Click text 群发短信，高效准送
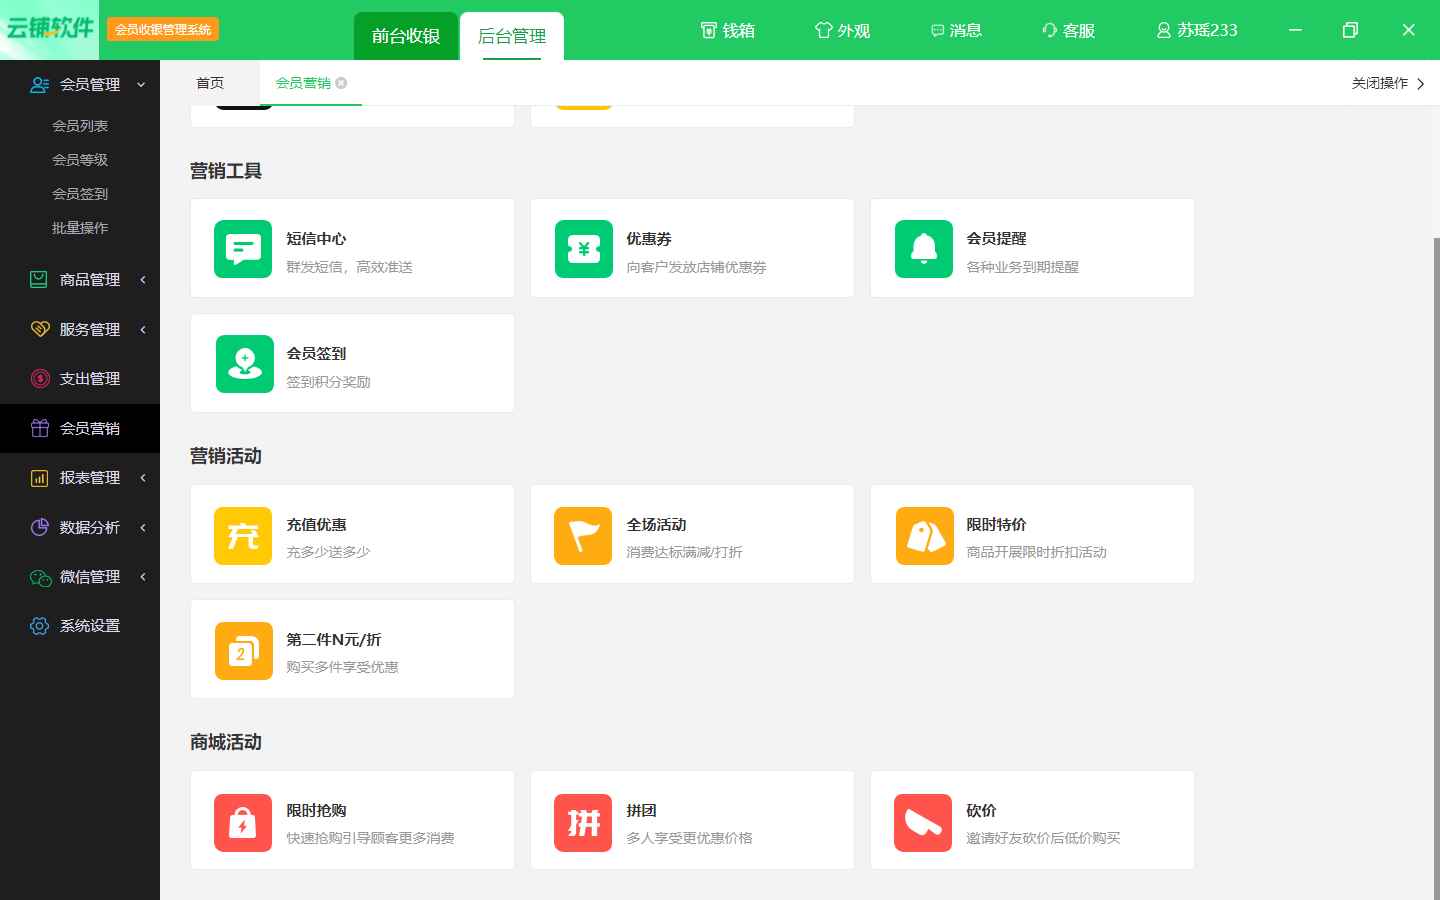The height and width of the screenshot is (900, 1440). pyautogui.click(x=349, y=267)
